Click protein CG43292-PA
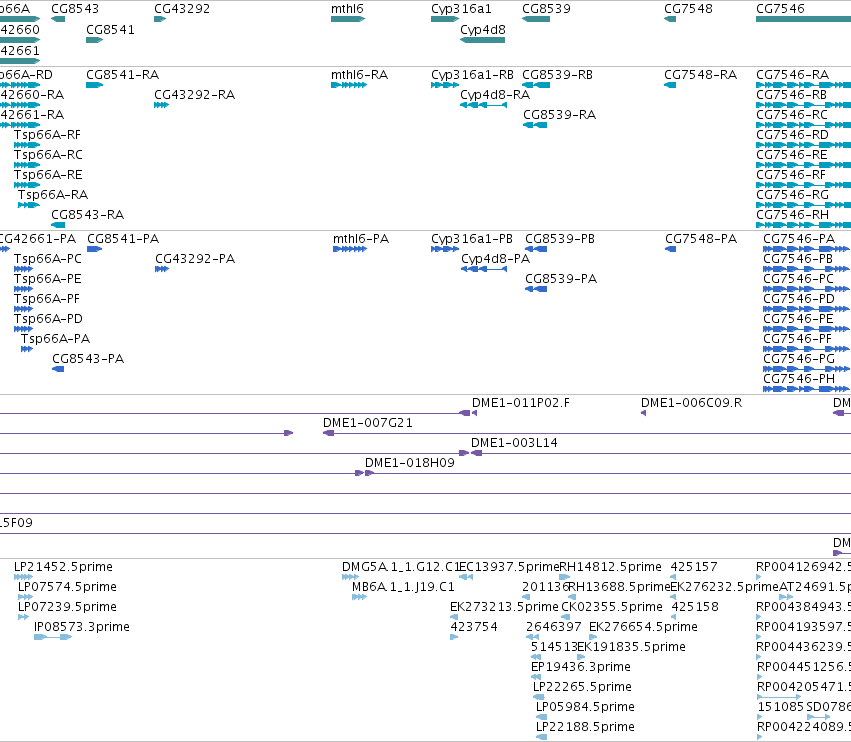The width and height of the screenshot is (851, 742). coord(195,259)
